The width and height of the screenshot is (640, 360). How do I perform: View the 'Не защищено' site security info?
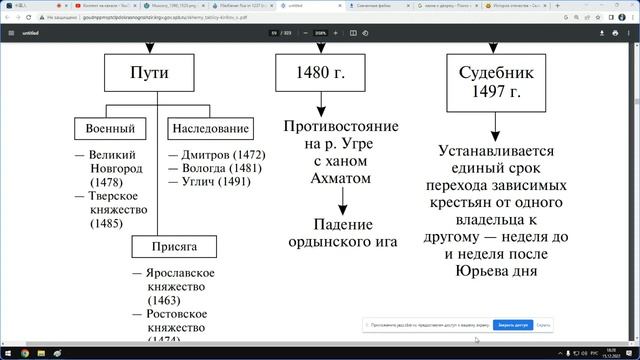point(58,18)
